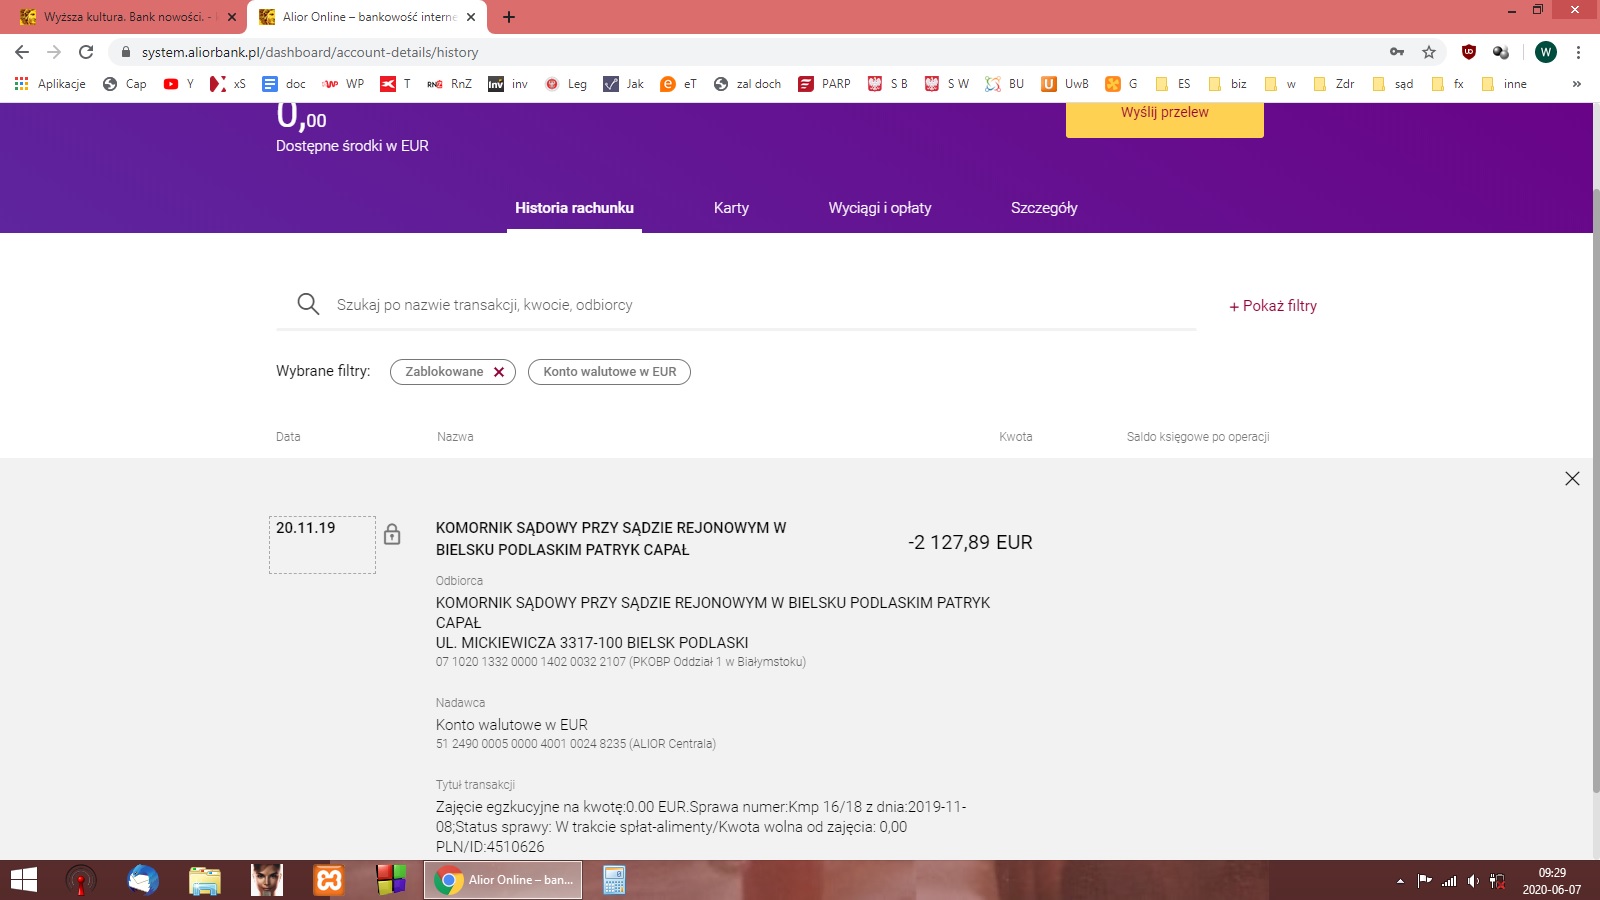
Task: Open the uBlock extension icon
Action: point(1468,52)
